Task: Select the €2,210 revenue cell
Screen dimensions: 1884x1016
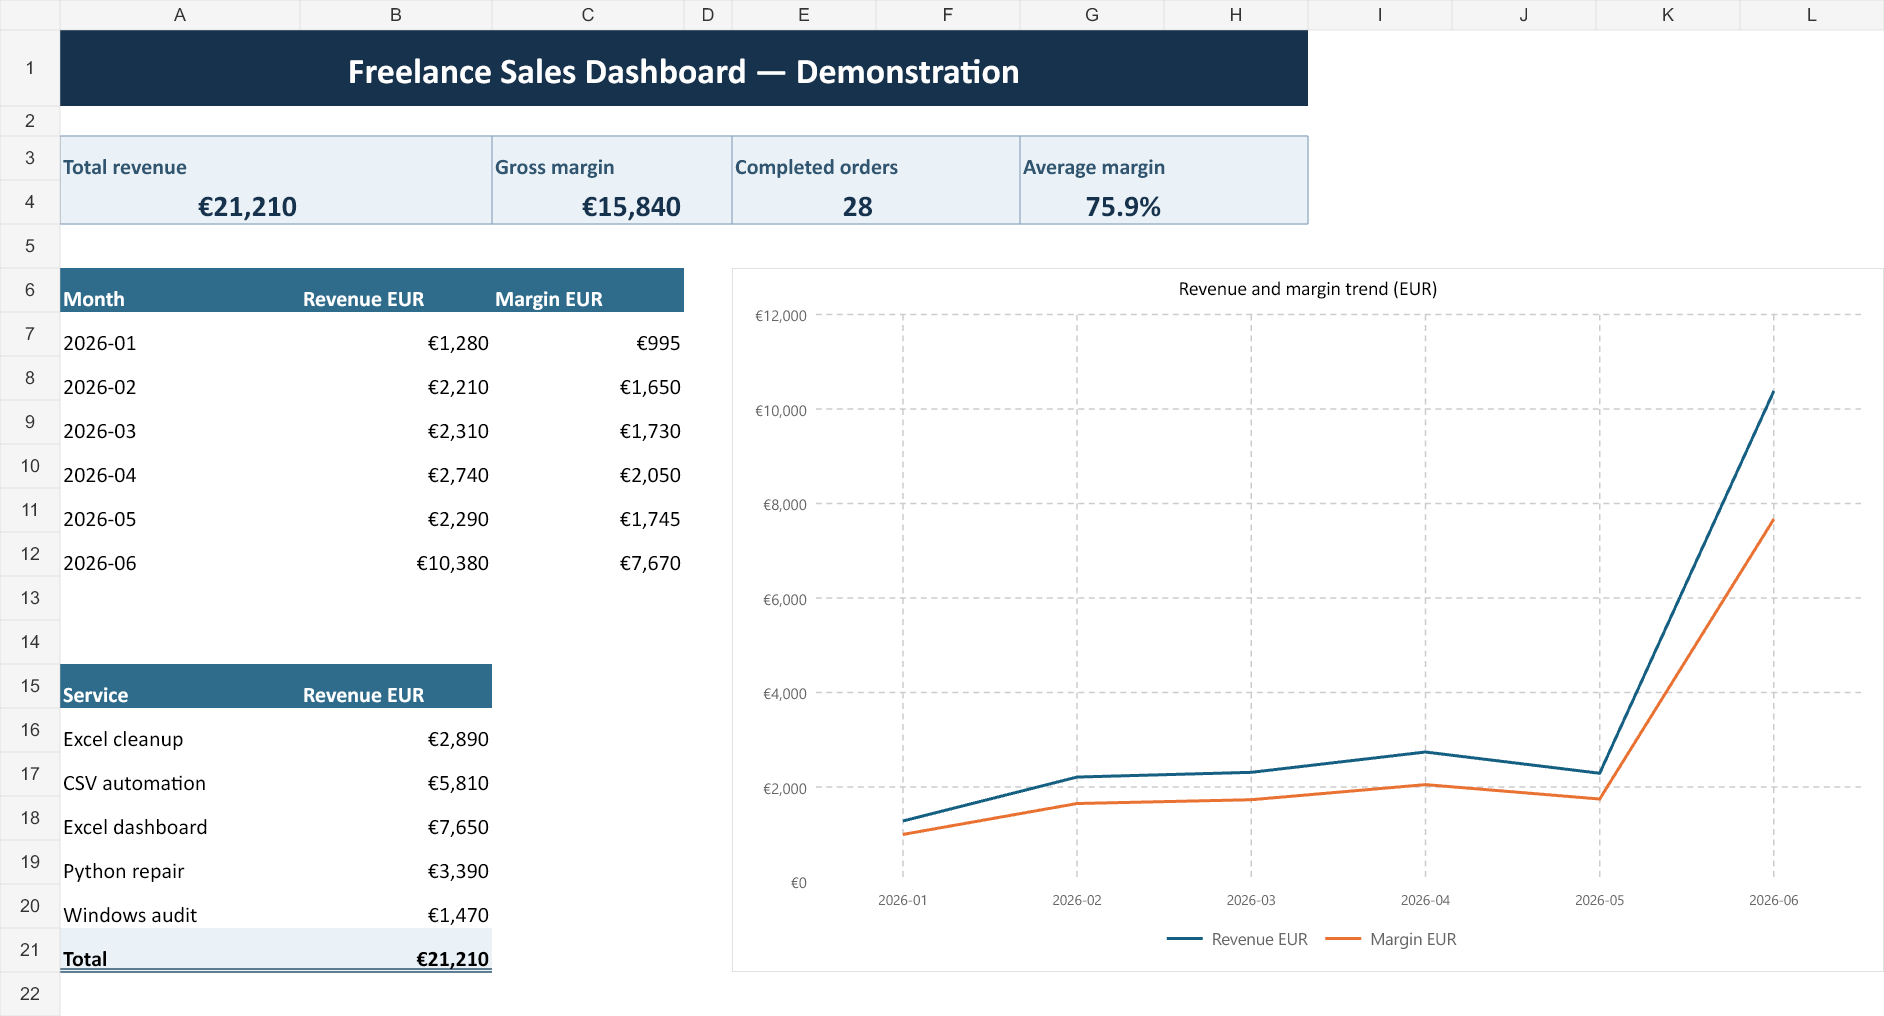Action: coord(396,378)
